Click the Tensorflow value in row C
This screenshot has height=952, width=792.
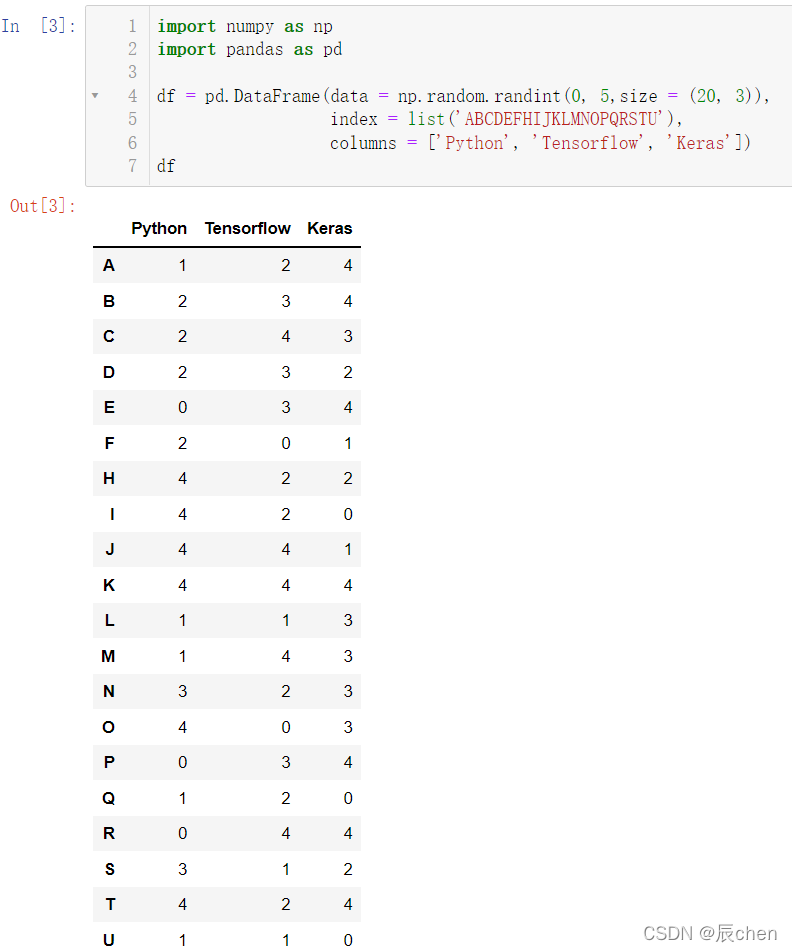click(x=285, y=336)
